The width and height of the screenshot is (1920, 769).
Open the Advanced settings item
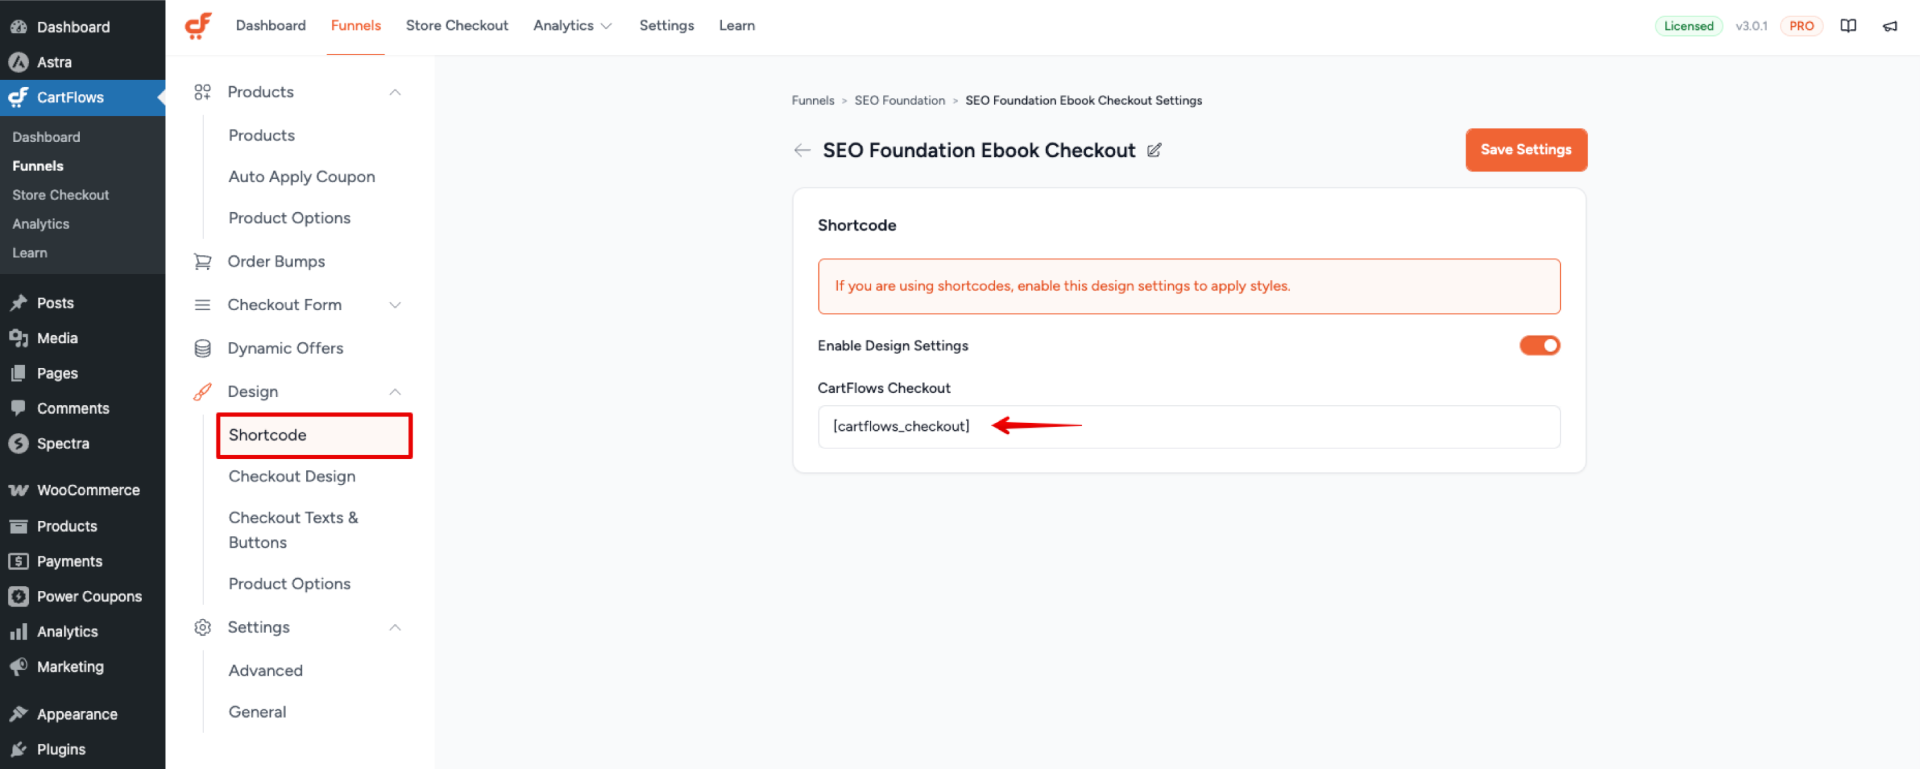point(266,671)
